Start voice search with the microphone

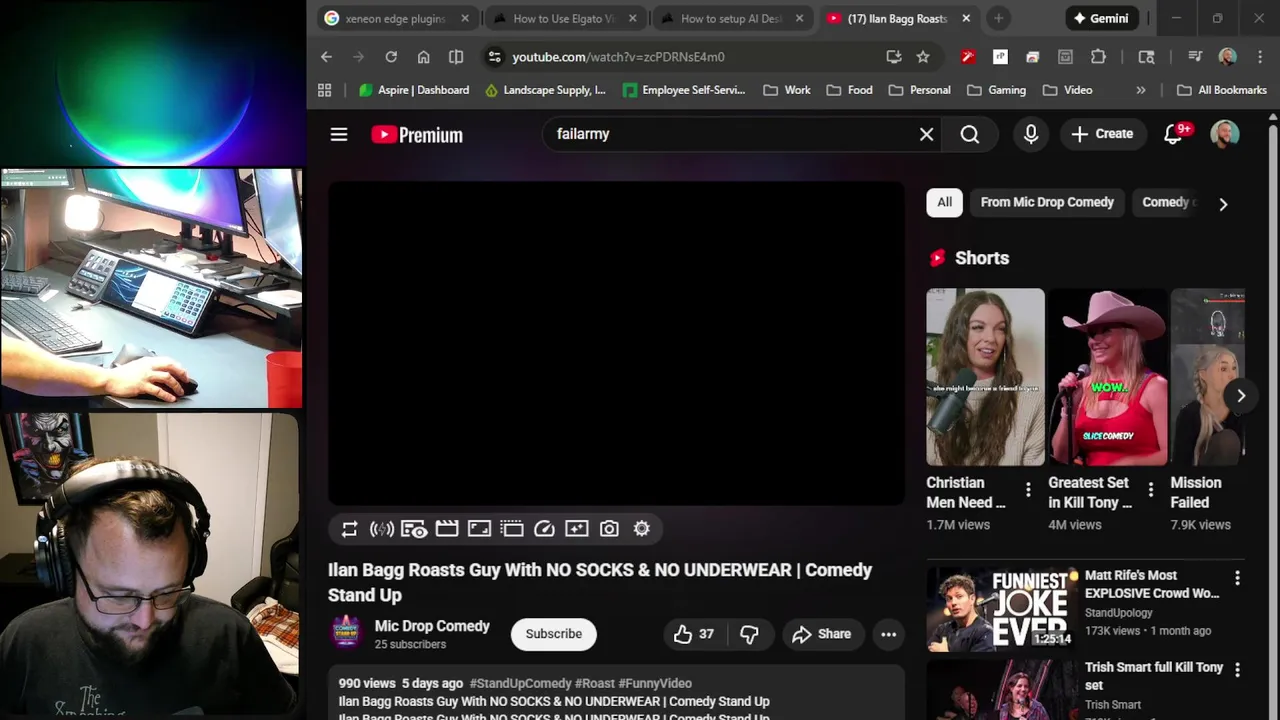click(1031, 134)
